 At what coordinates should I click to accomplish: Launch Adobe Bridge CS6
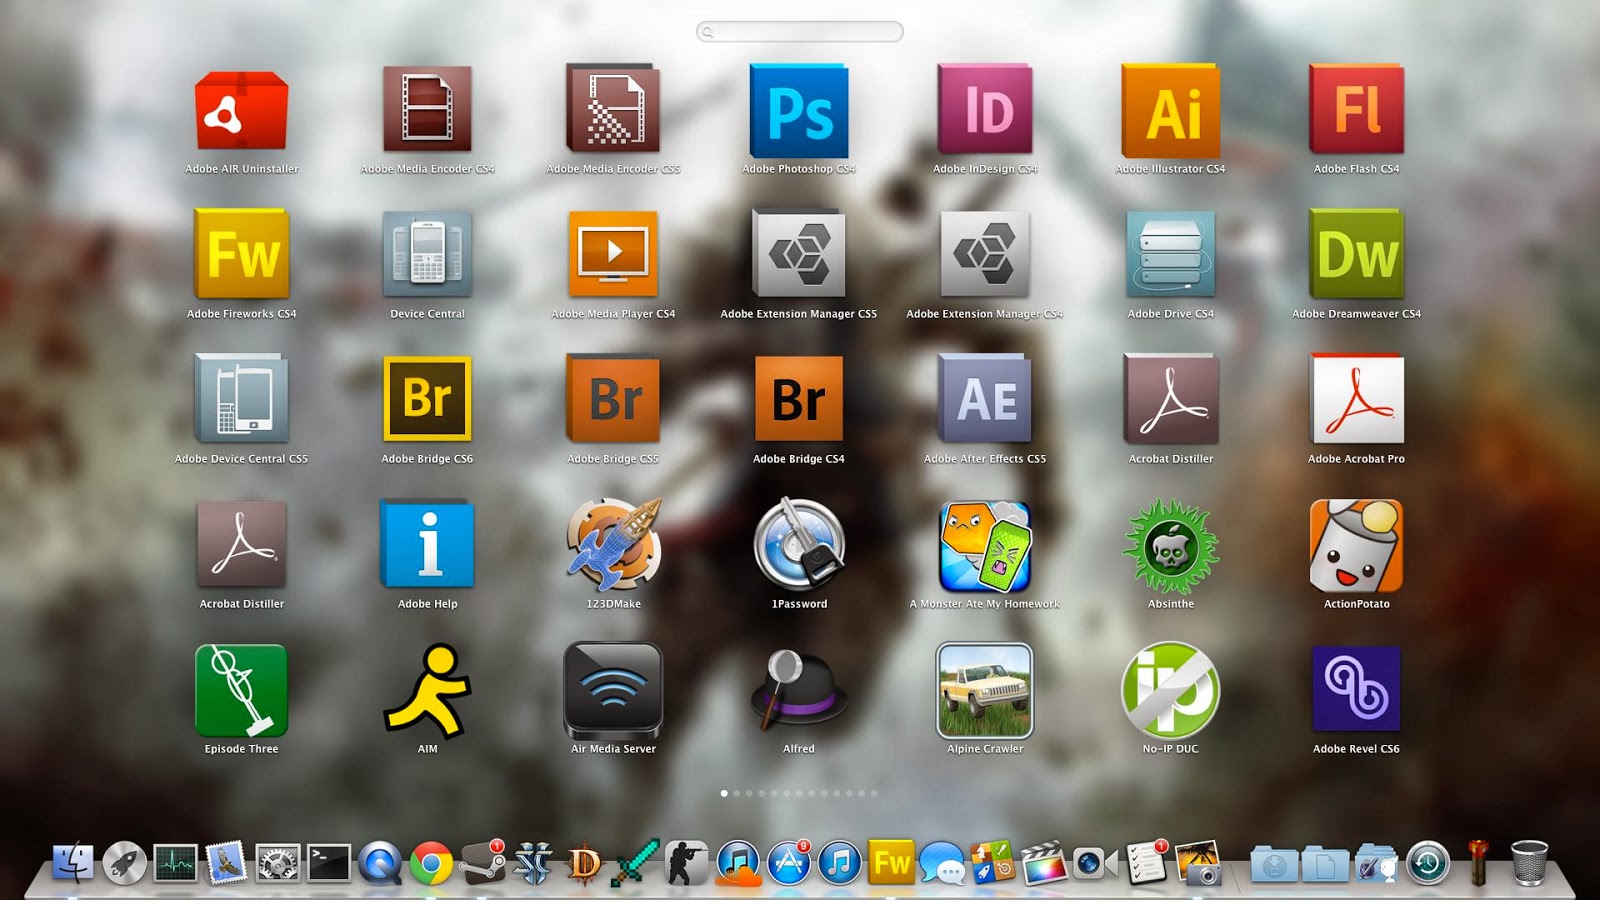coord(427,398)
